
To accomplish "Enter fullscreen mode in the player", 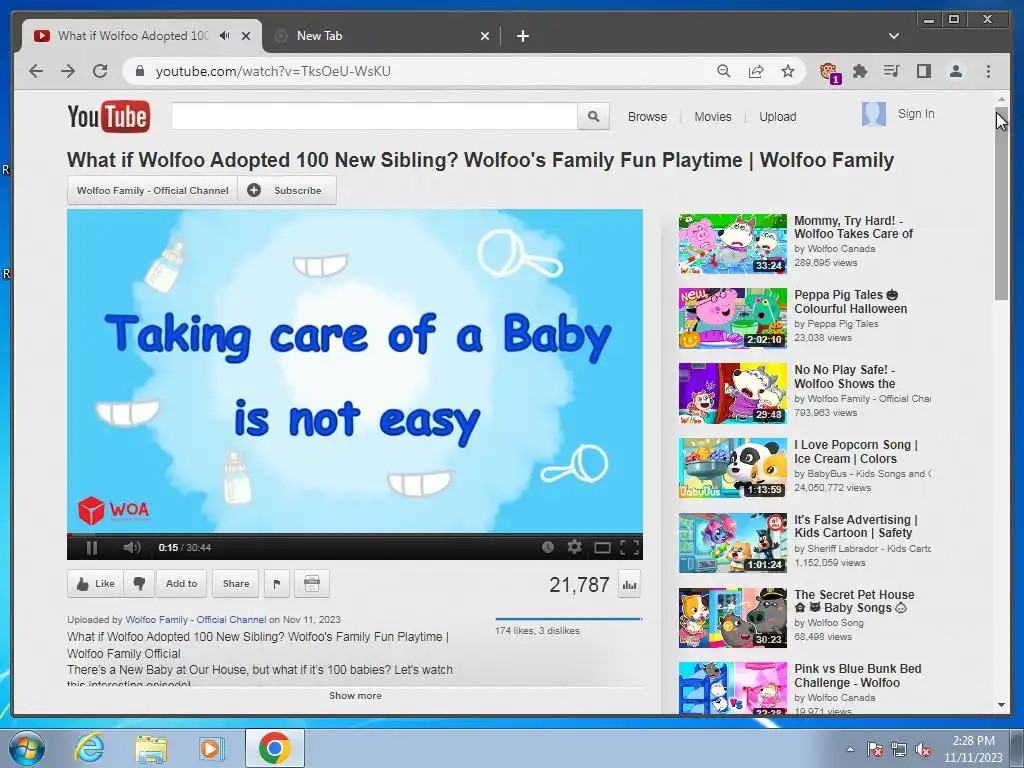I will 630,547.
